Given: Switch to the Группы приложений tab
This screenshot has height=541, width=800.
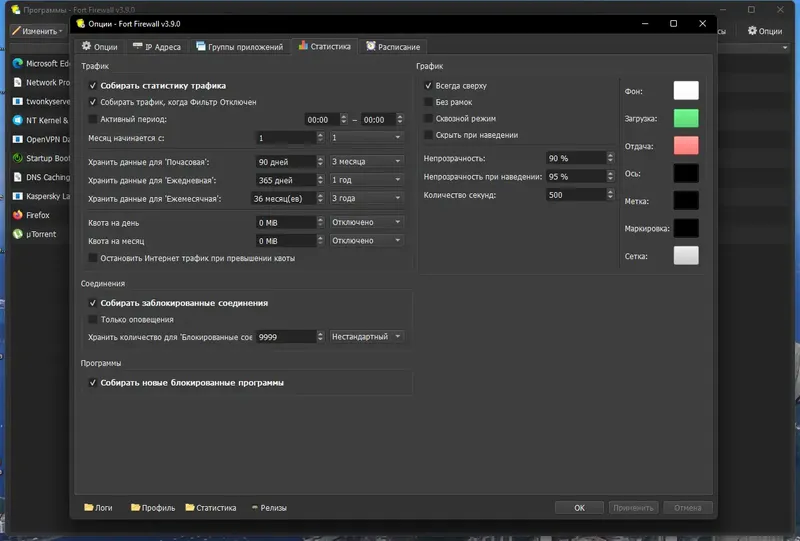Looking at the screenshot, I should tap(239, 46).
